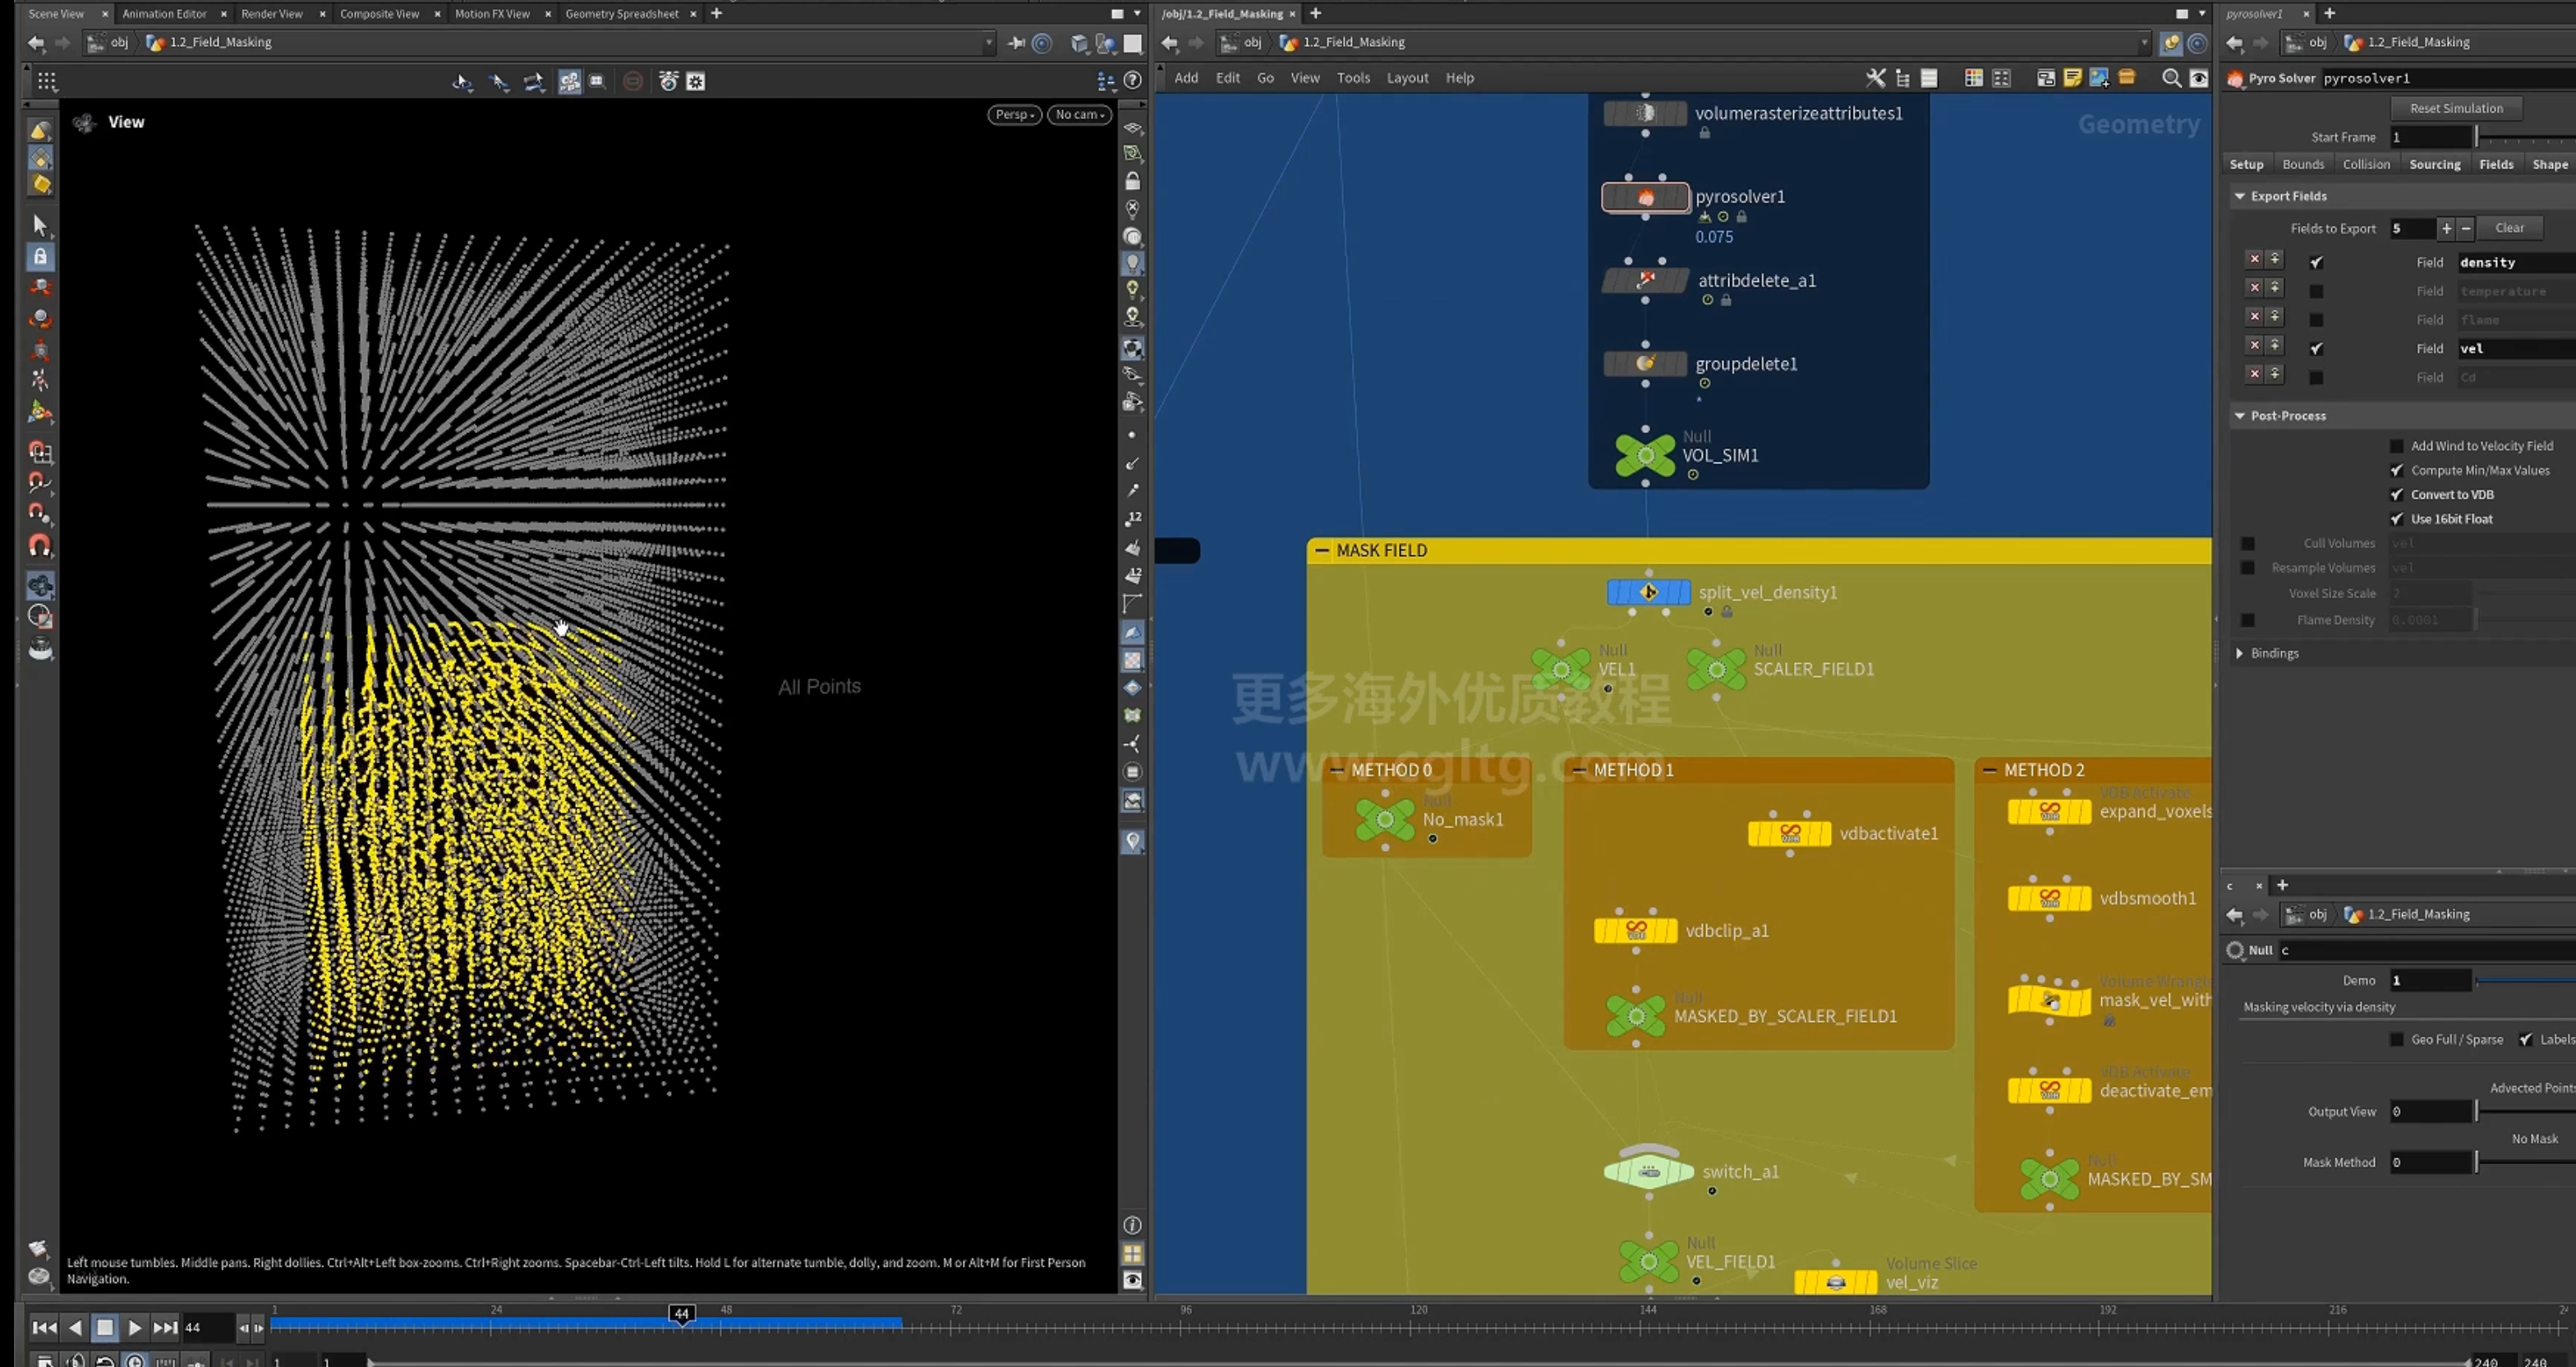Jump to the first frame
The width and height of the screenshot is (2576, 1367).
[x=44, y=1327]
